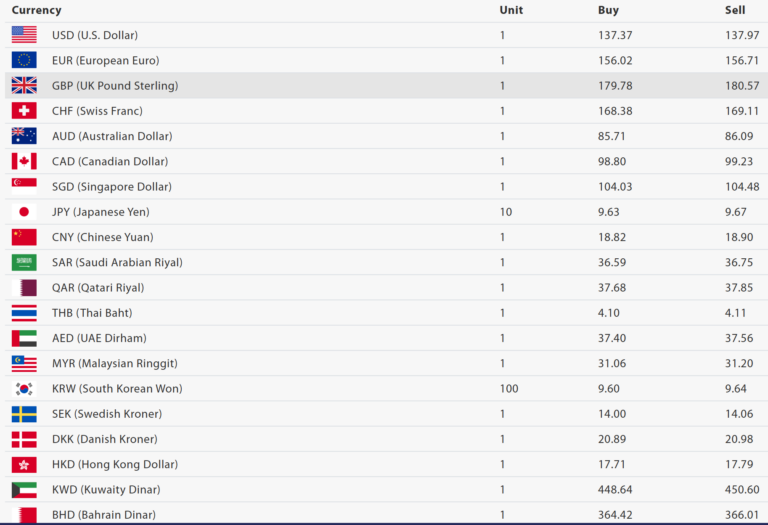
Task: Click the Buy column header
Action: click(608, 10)
